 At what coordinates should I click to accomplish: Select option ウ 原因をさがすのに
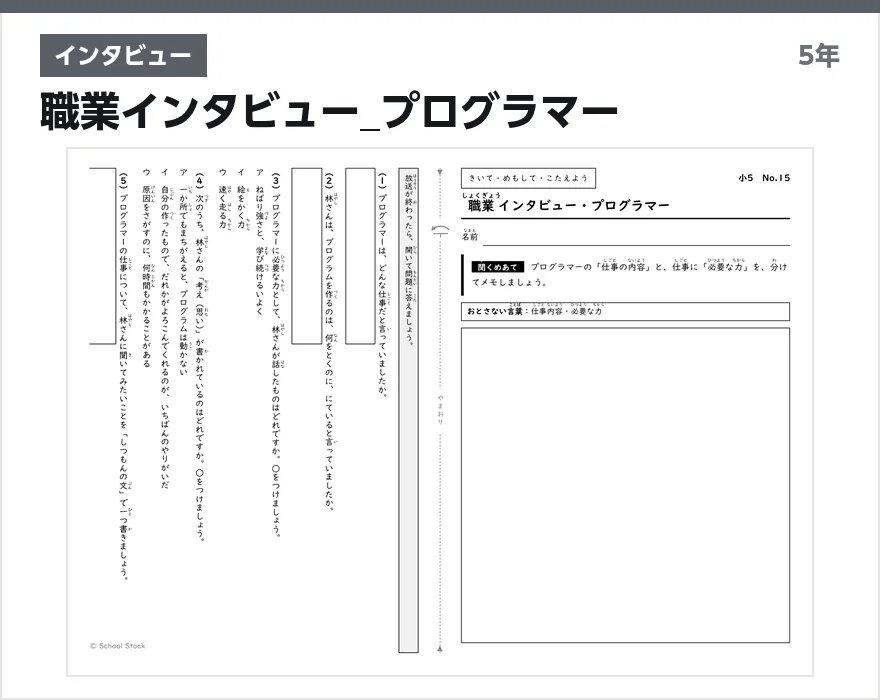146,267
